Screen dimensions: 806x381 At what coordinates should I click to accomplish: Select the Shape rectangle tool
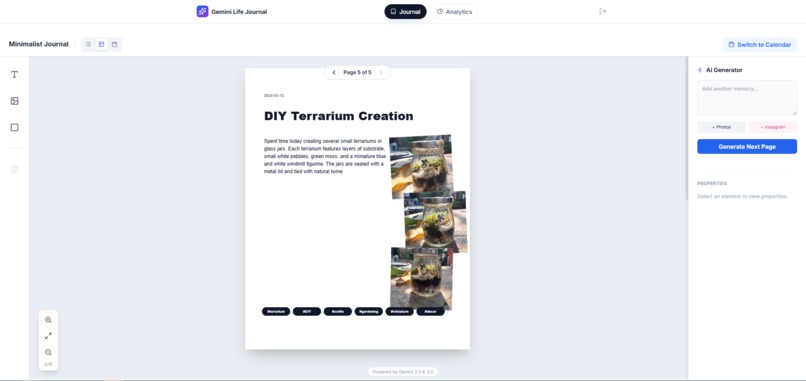(14, 128)
